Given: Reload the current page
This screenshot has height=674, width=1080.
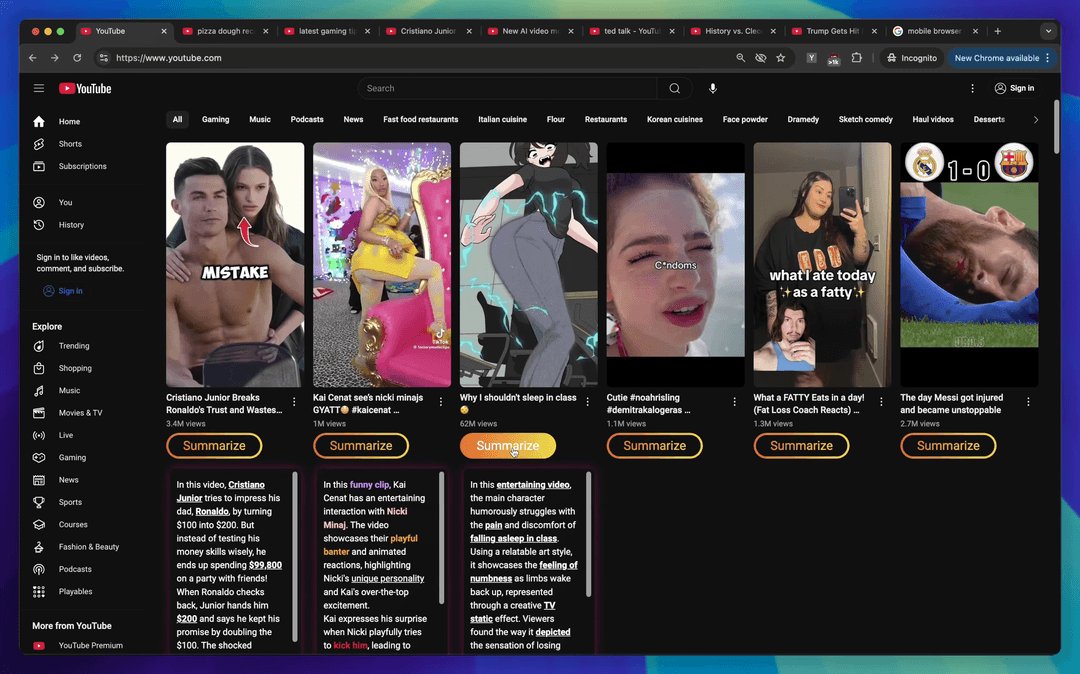Looking at the screenshot, I should tap(77, 58).
